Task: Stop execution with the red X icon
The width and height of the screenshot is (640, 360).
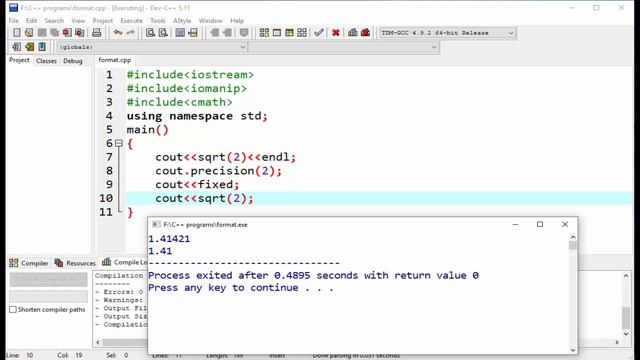Action: click(x=336, y=33)
